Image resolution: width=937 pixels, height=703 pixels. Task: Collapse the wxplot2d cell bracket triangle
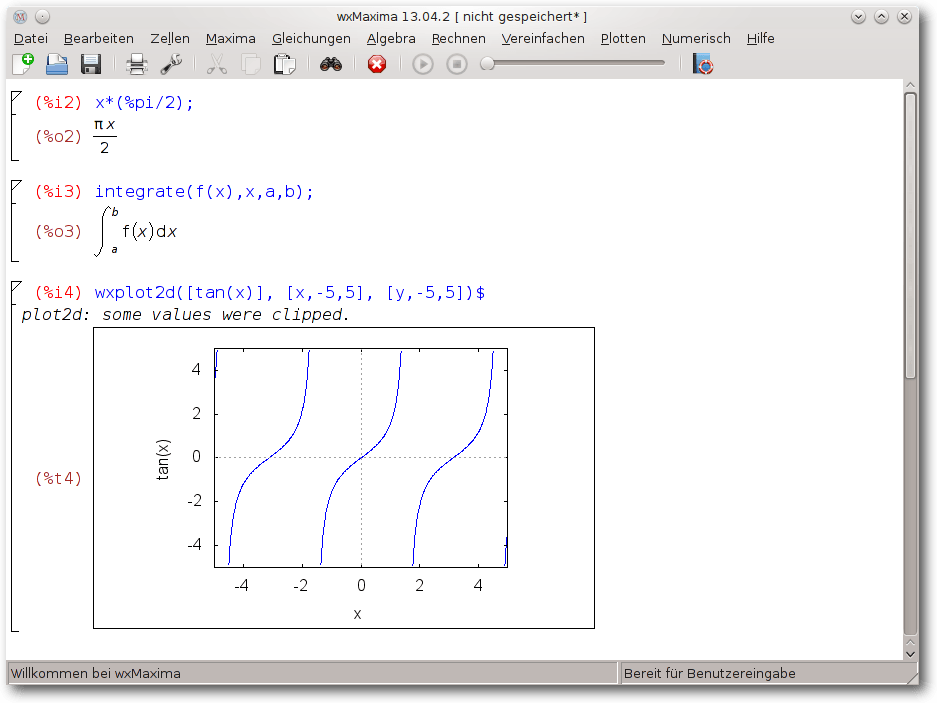pyautogui.click(x=16, y=286)
